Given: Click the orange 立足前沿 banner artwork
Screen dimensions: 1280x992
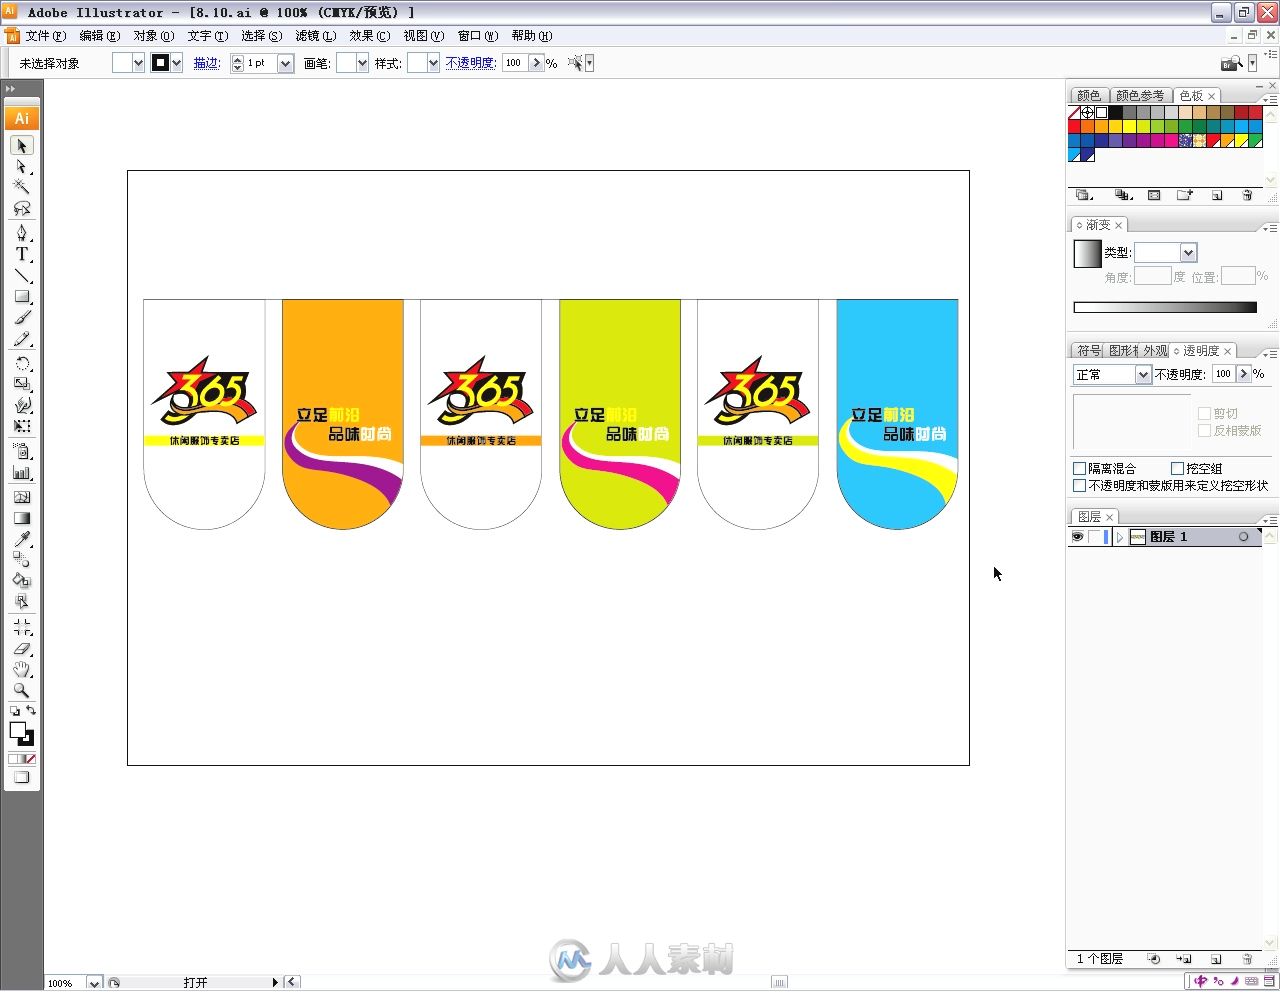Looking at the screenshot, I should coord(343,414).
